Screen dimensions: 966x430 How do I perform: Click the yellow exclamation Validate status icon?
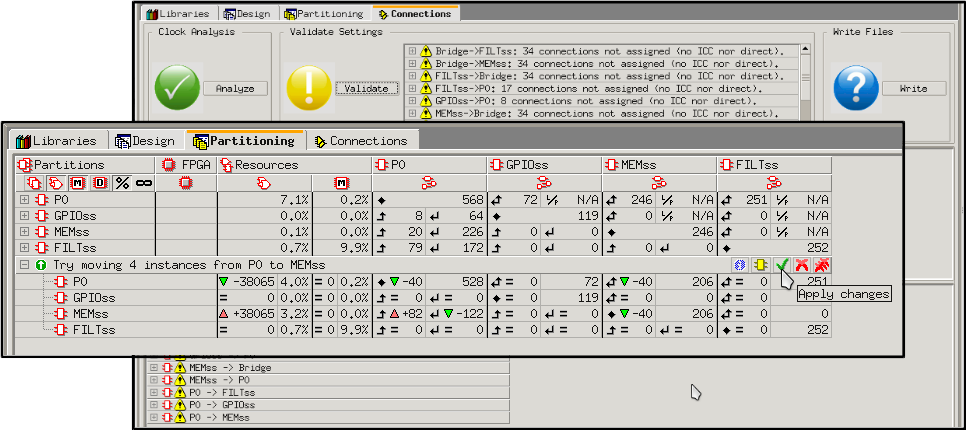tap(309, 88)
